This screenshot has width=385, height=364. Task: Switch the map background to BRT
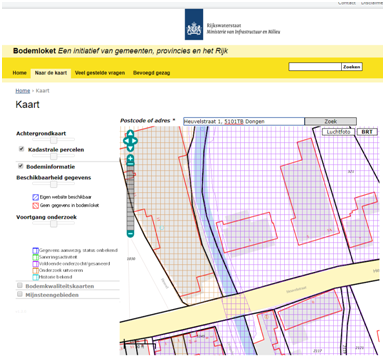tap(367, 132)
